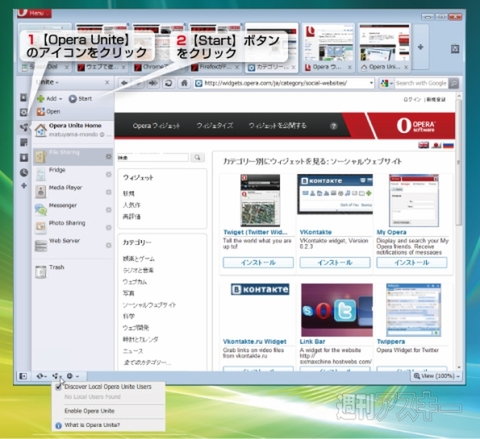Image resolution: width=480 pixels, height=439 pixels.
Task: Click the Start button in Unite panel
Action: coord(80,98)
